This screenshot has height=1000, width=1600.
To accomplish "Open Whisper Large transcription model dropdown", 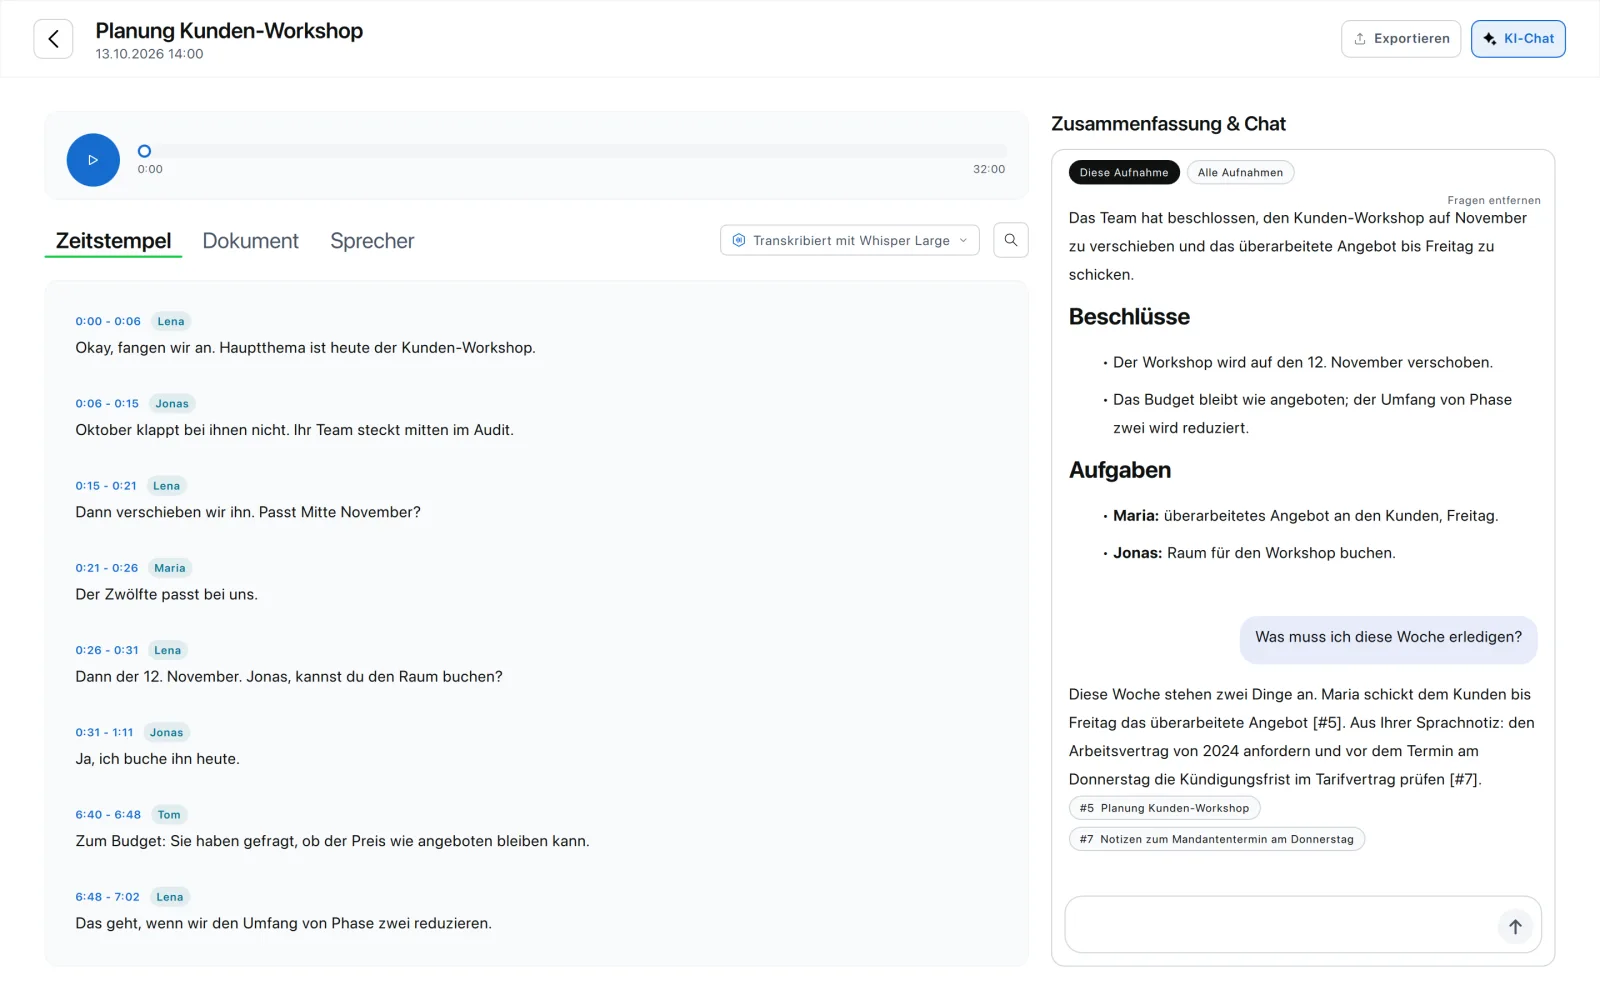I will pos(850,240).
